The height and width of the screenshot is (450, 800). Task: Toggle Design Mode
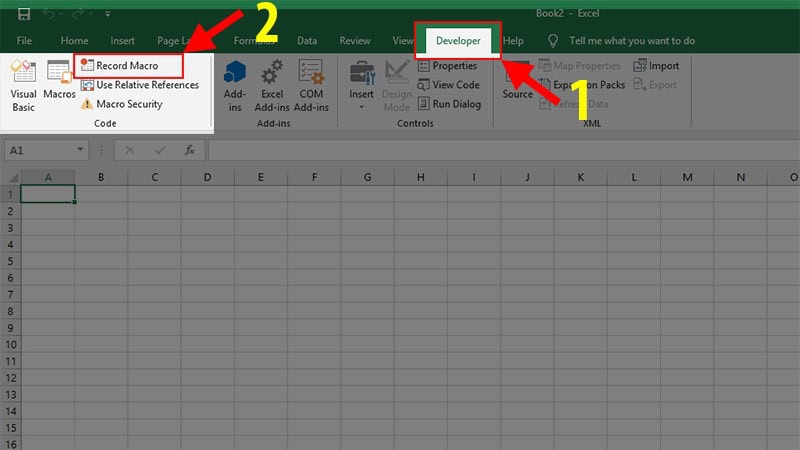397,85
